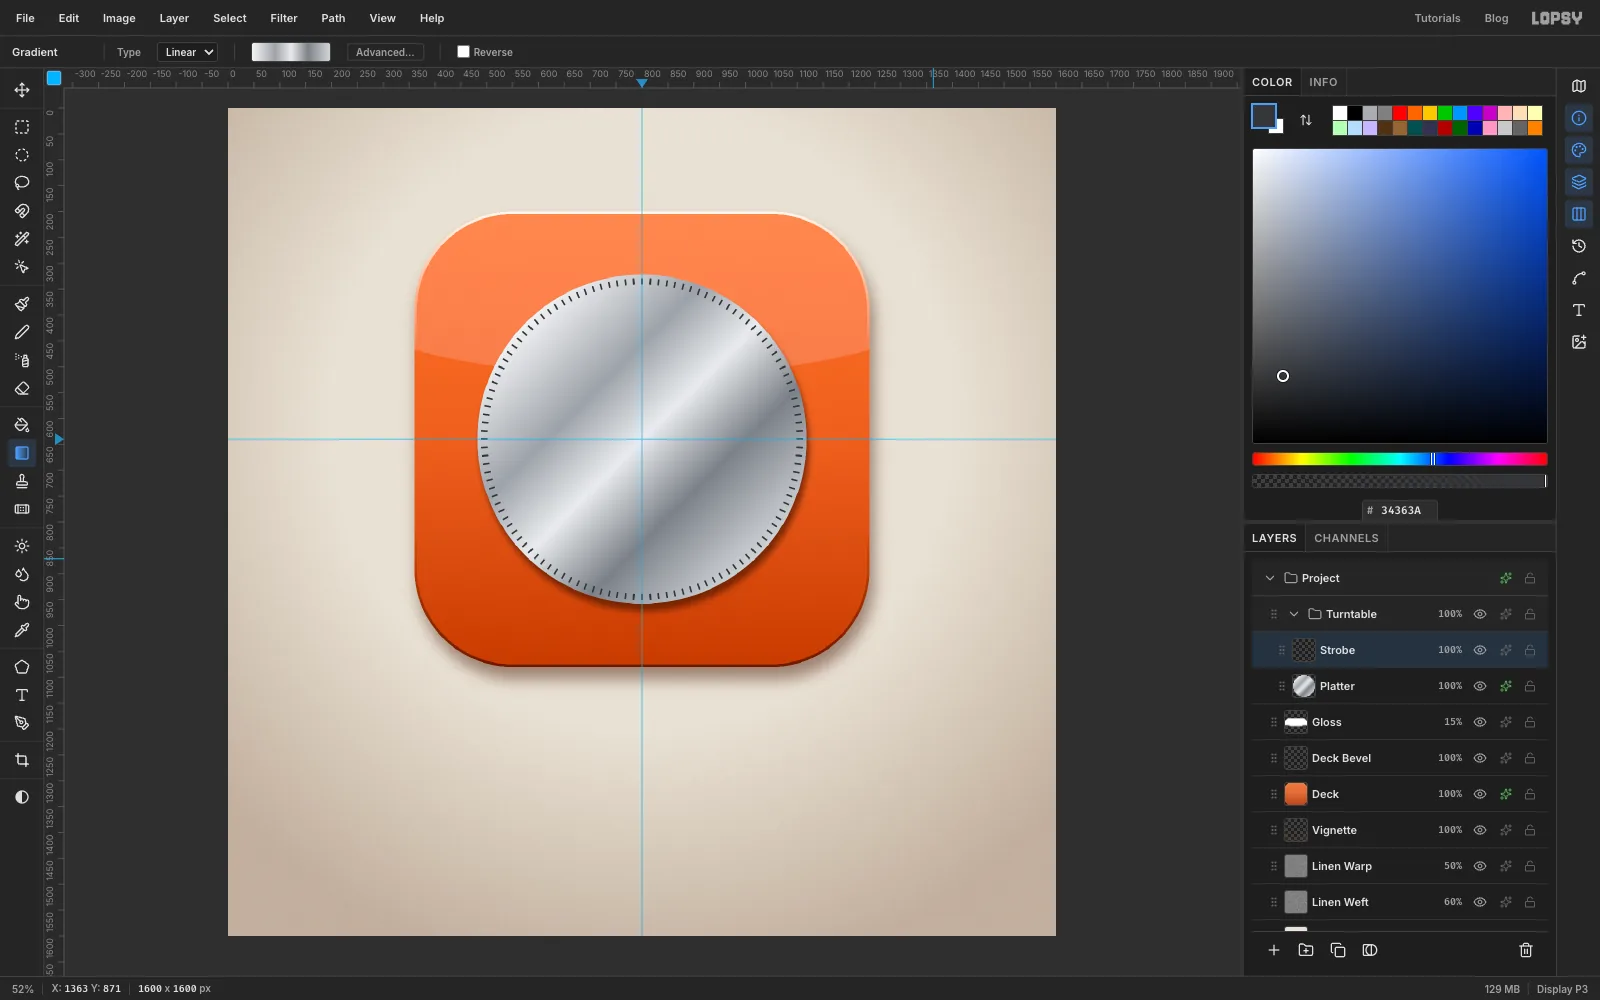1600x1000 pixels.
Task: Activate the Eyedropper tool
Action: [22, 630]
